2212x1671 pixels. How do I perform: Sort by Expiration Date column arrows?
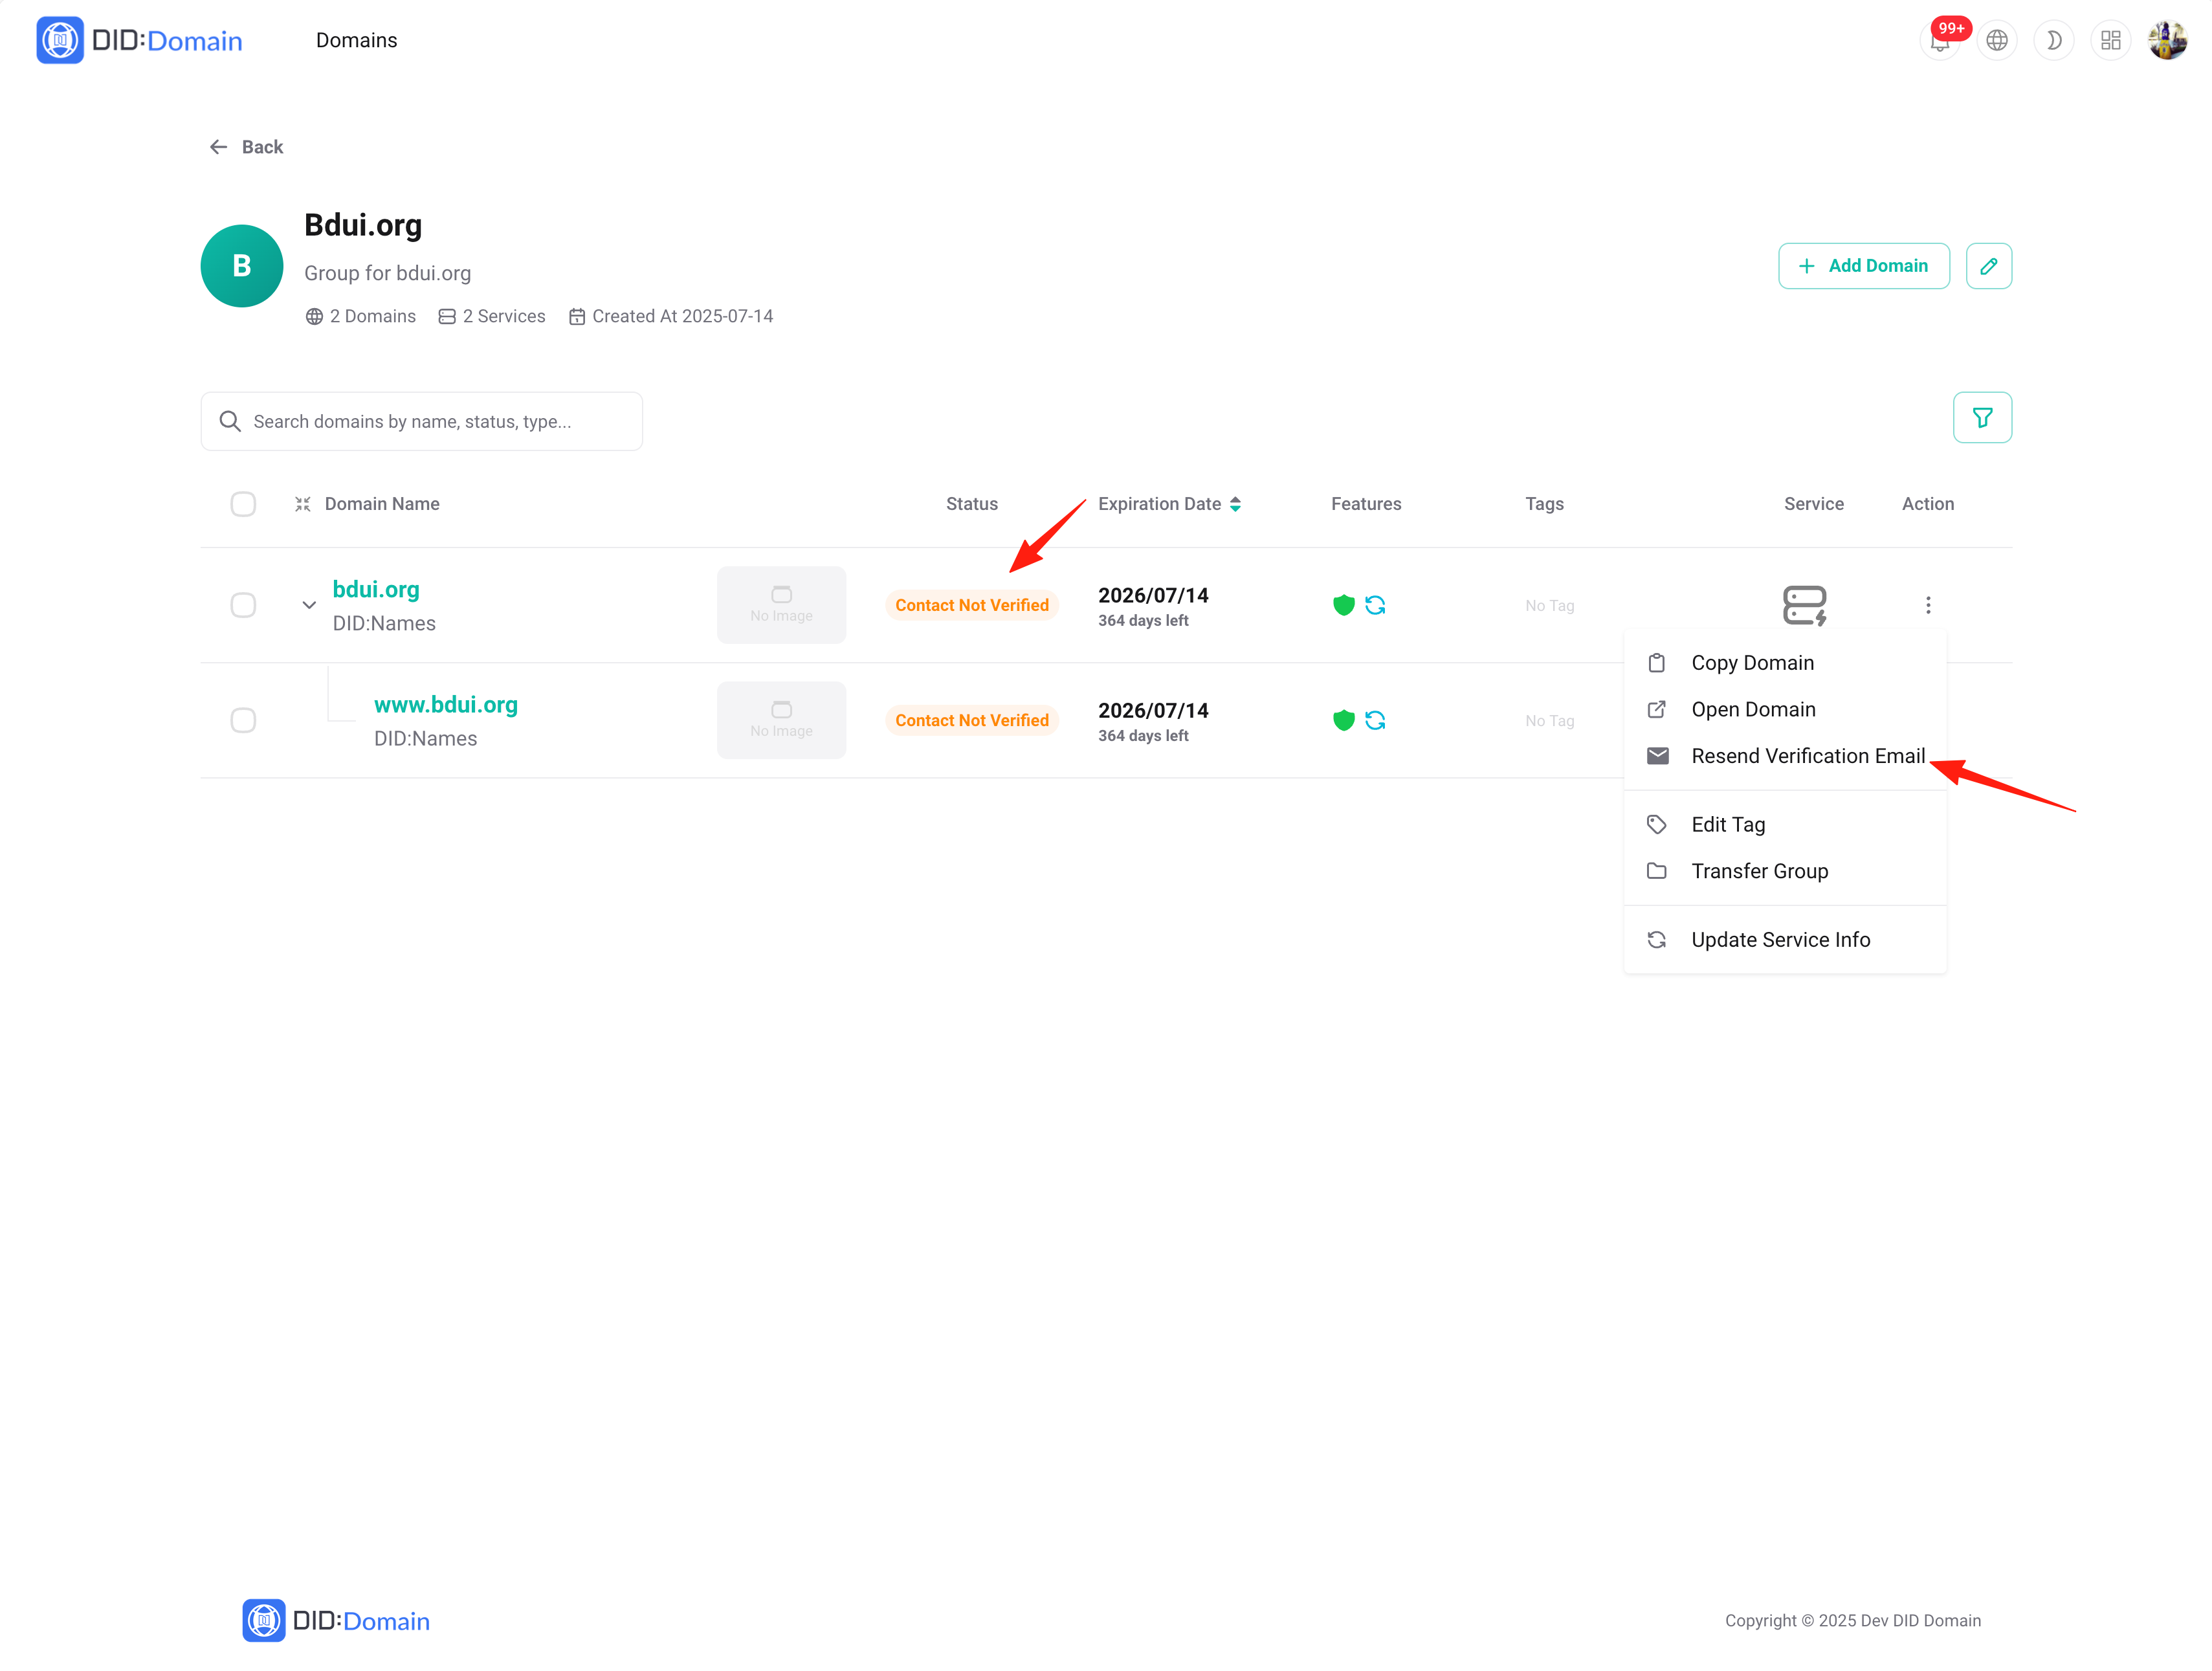click(1235, 504)
